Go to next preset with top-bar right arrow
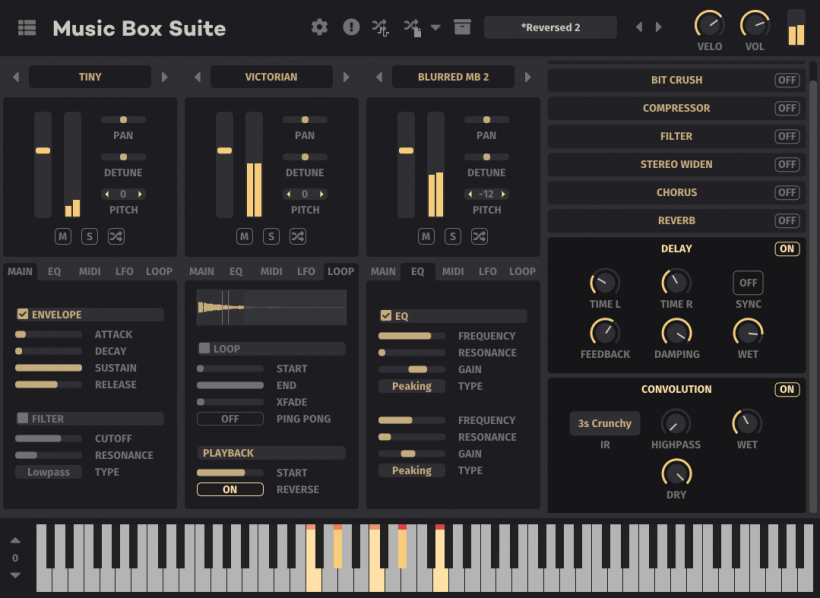 click(x=658, y=27)
